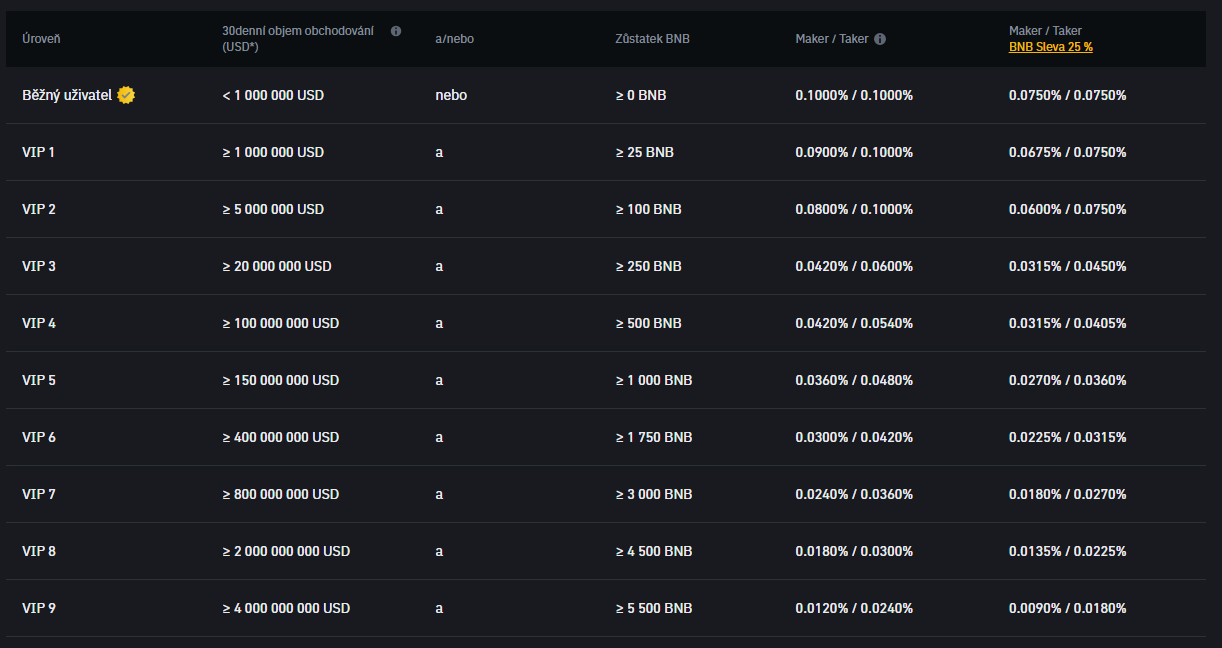Select the Úroveň column header
1222x648 pixels.
[41, 39]
